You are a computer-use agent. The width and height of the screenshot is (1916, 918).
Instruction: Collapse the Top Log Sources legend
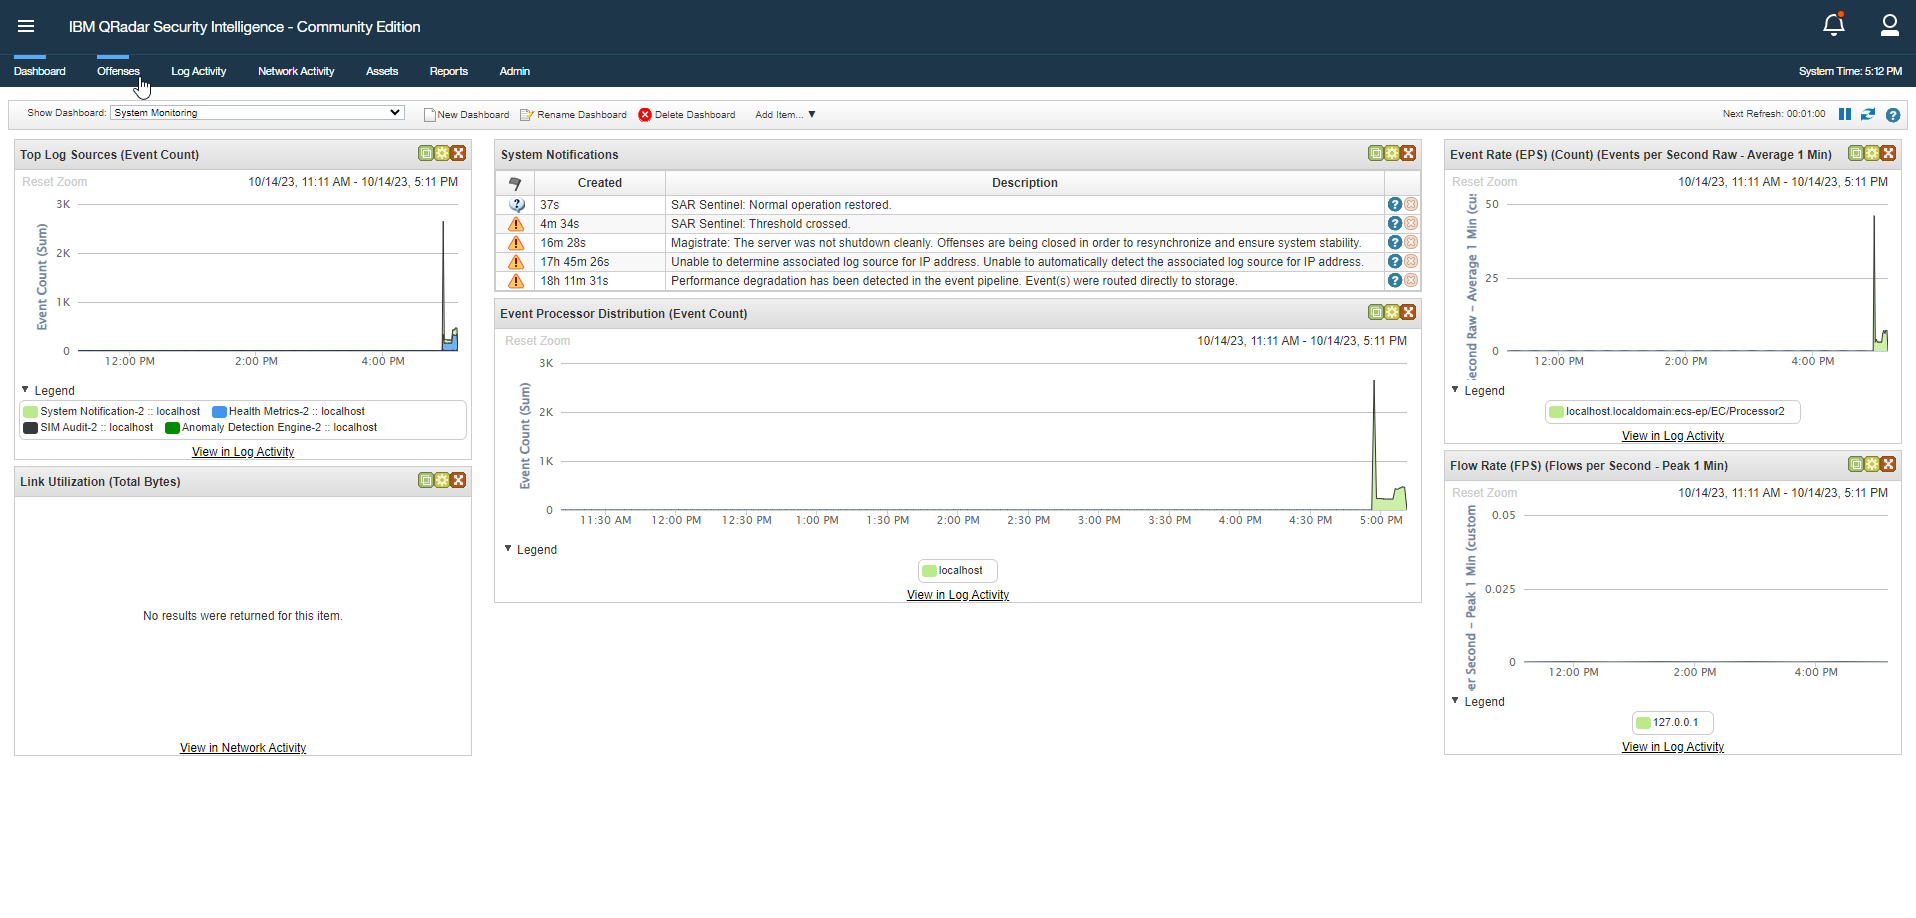[26, 390]
